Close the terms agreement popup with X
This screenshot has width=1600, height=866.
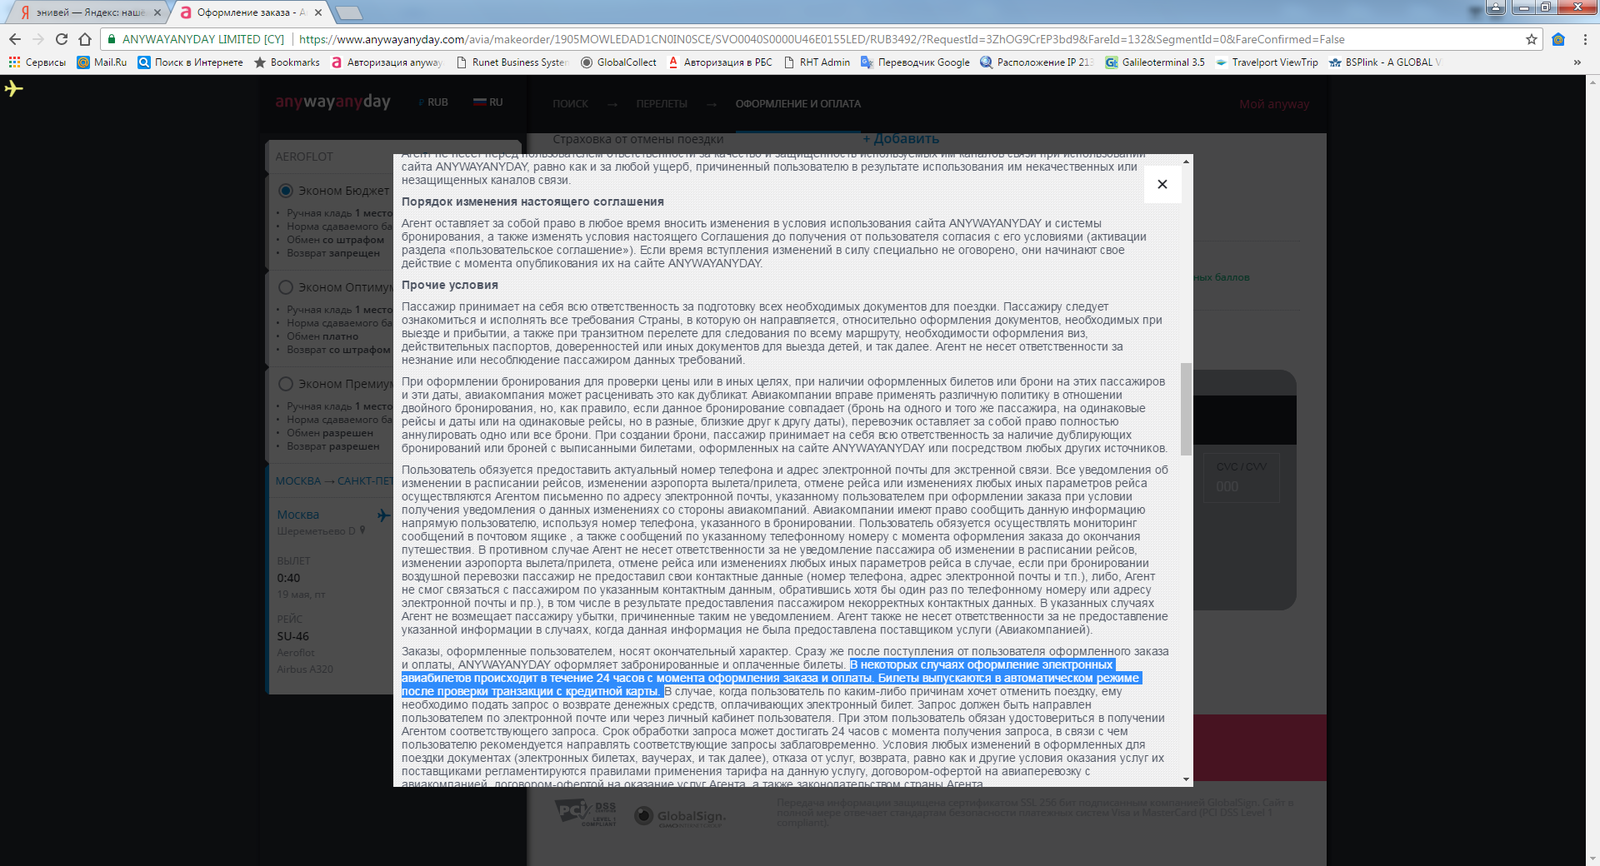click(1162, 184)
